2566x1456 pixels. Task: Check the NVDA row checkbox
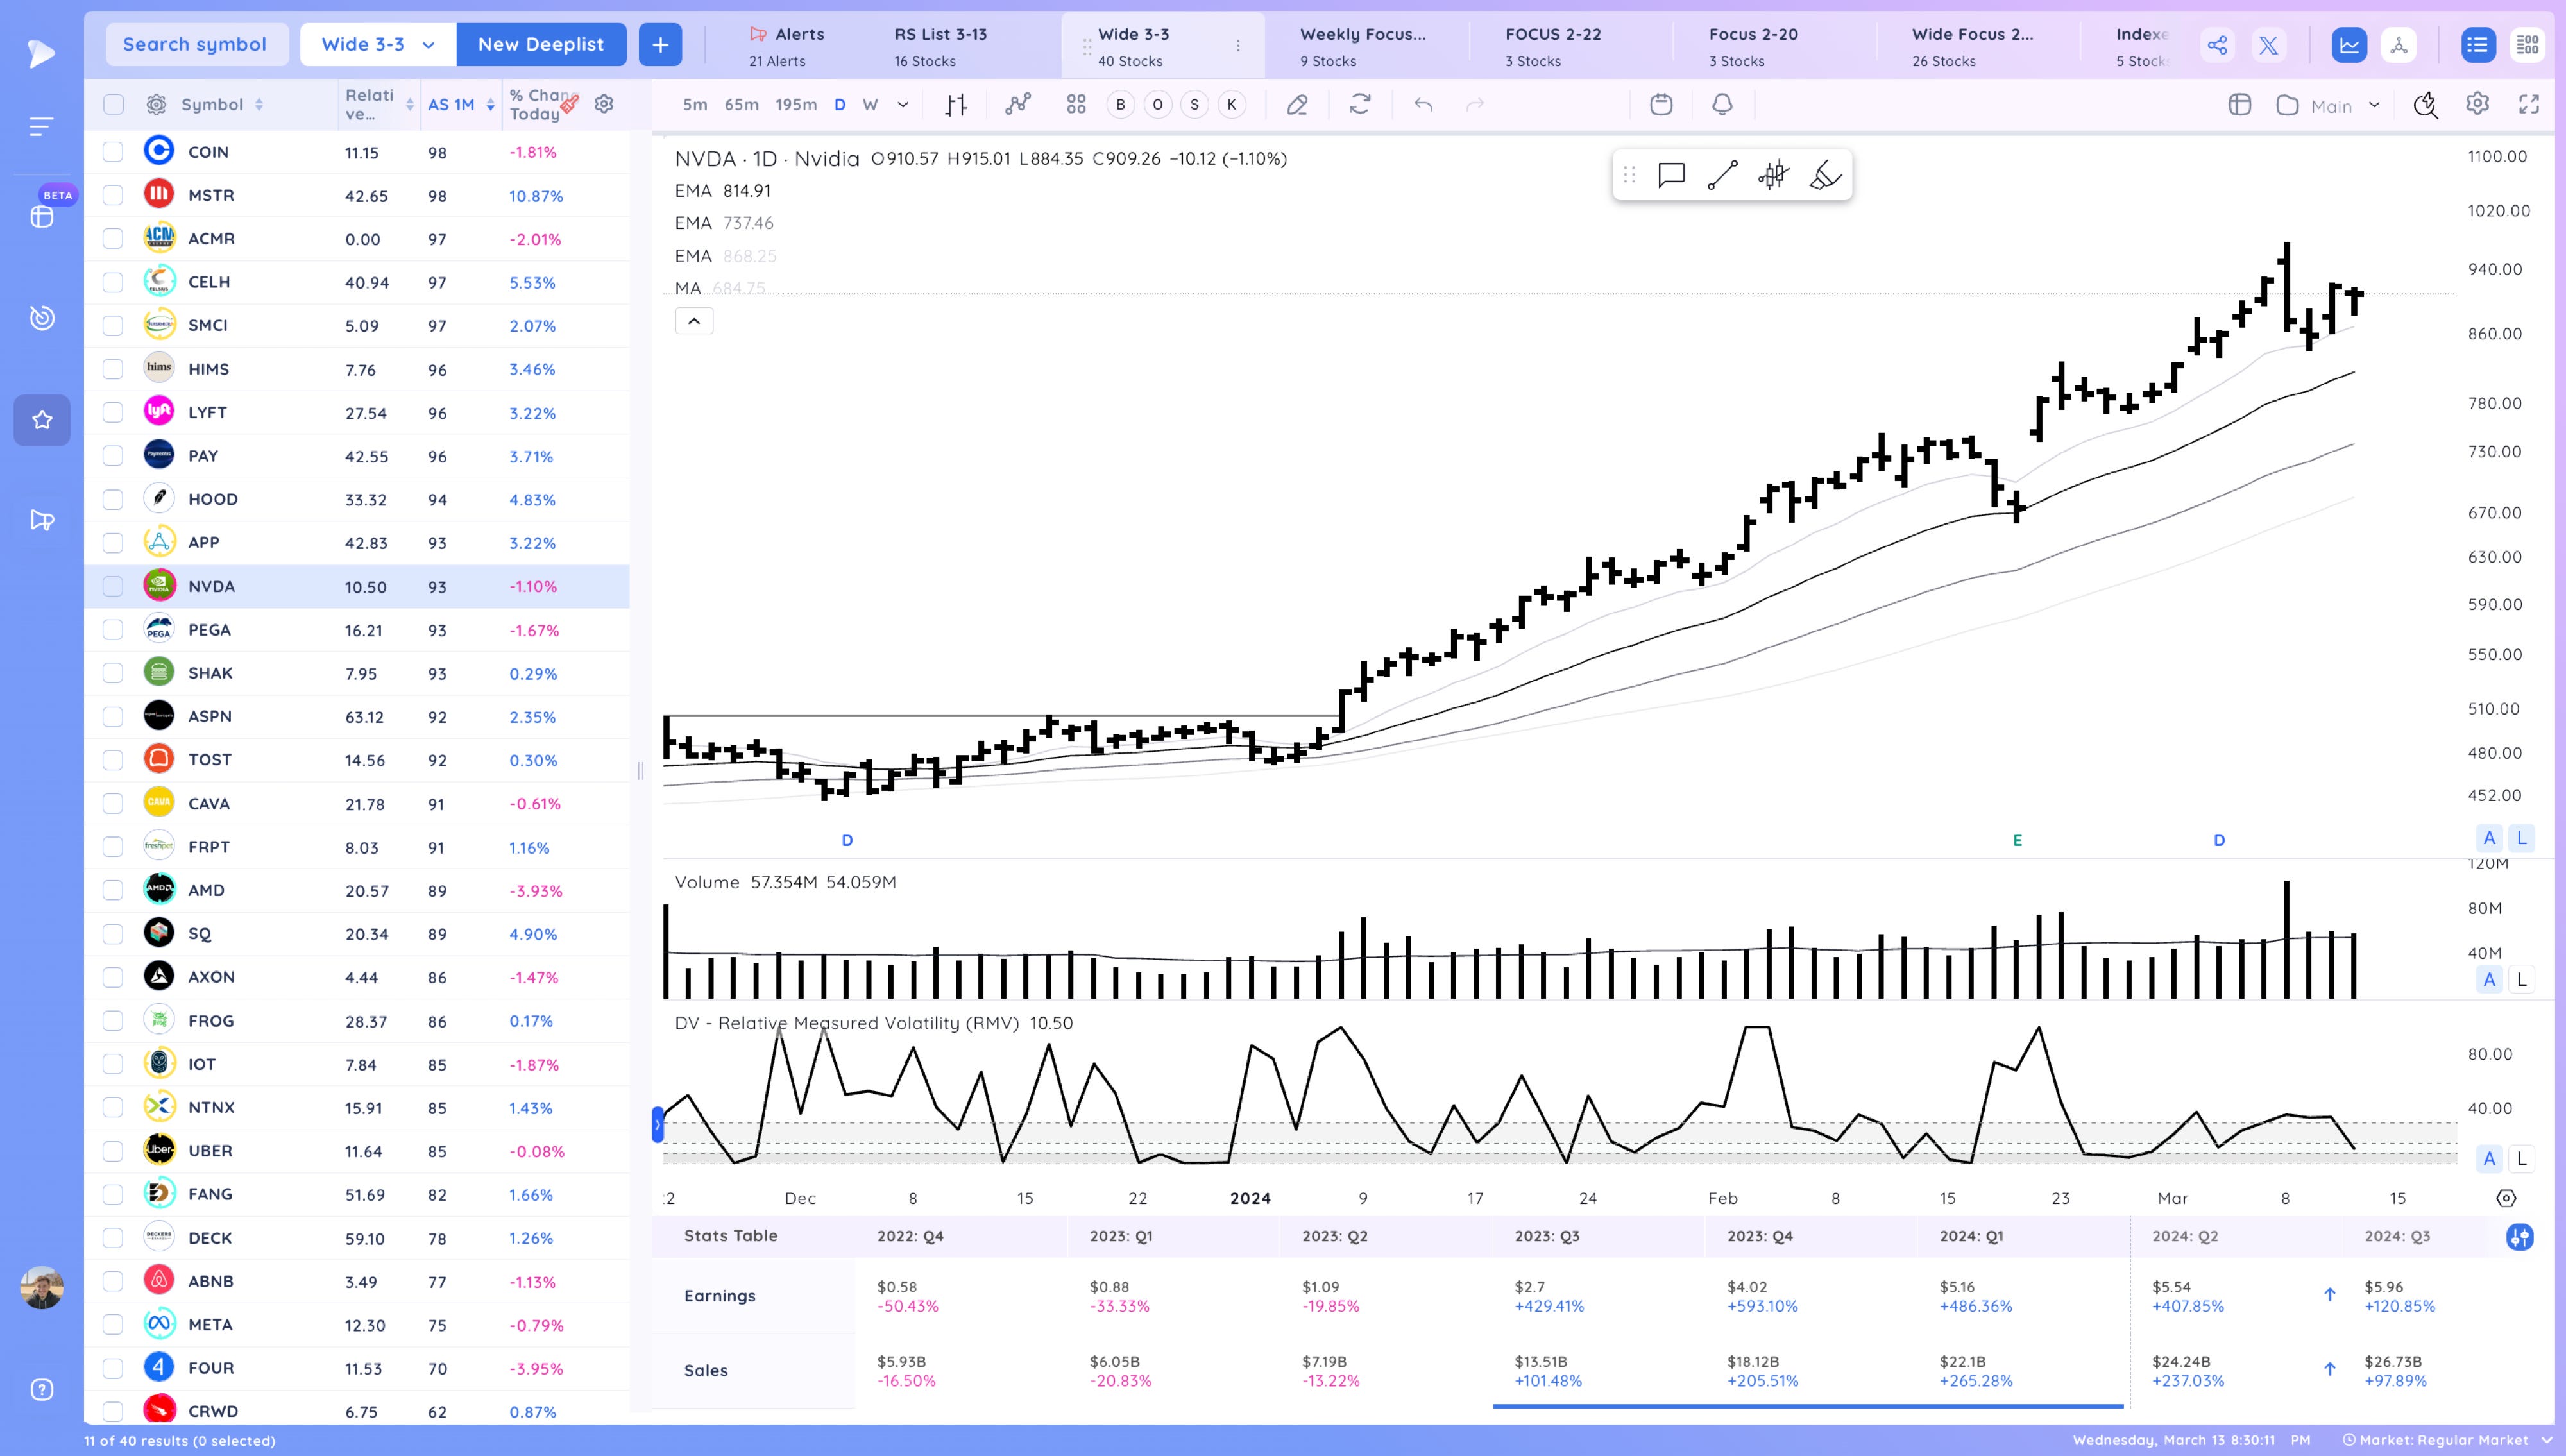pyautogui.click(x=113, y=586)
